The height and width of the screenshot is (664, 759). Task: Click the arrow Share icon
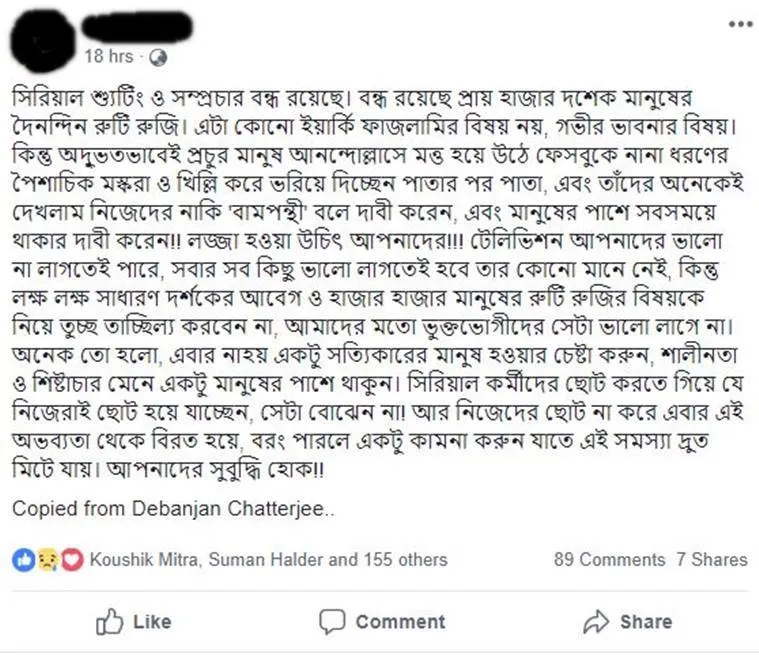[596, 621]
